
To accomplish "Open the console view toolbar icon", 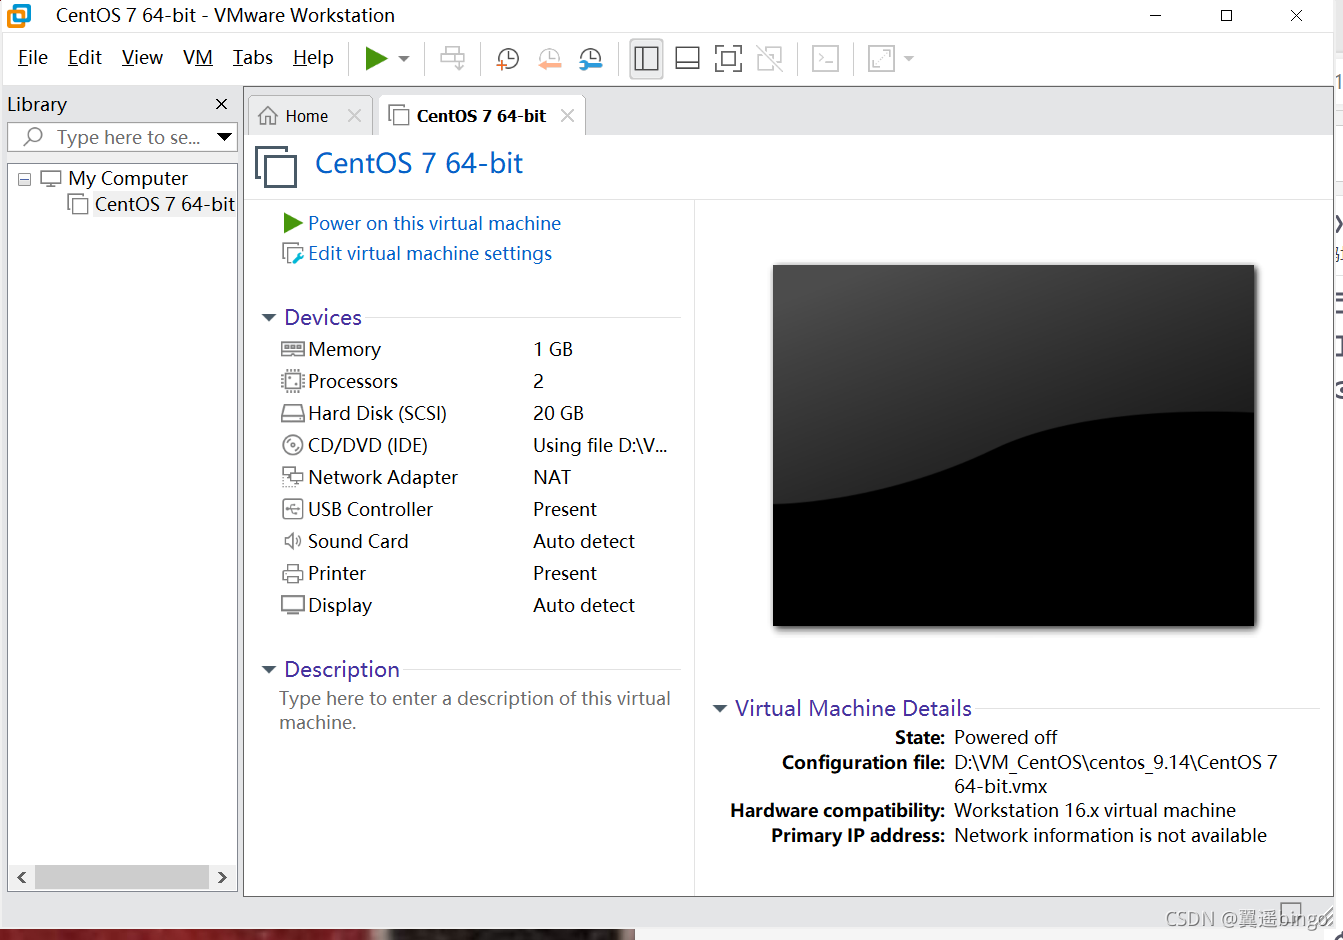I will pos(825,59).
